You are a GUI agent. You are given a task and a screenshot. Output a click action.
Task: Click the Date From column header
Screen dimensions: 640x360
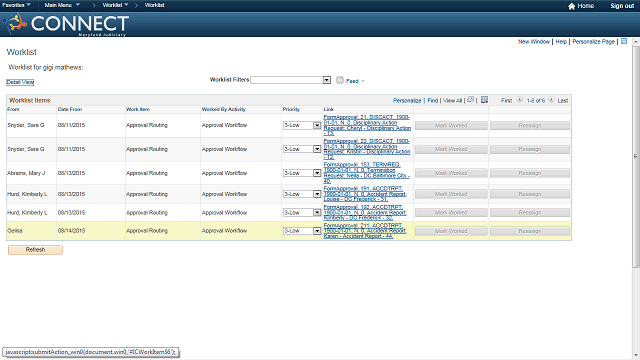click(x=70, y=109)
